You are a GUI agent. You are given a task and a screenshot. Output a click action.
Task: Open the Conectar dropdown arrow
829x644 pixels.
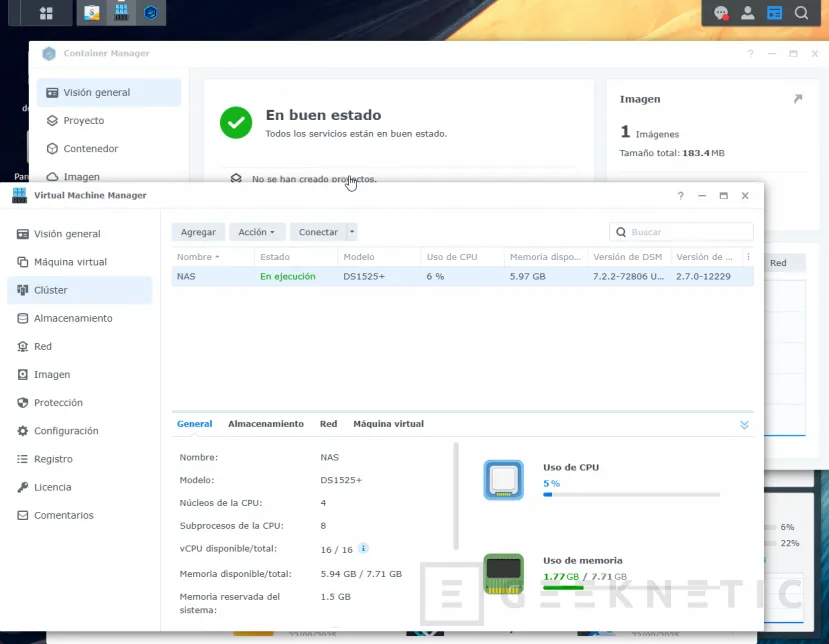coord(352,232)
